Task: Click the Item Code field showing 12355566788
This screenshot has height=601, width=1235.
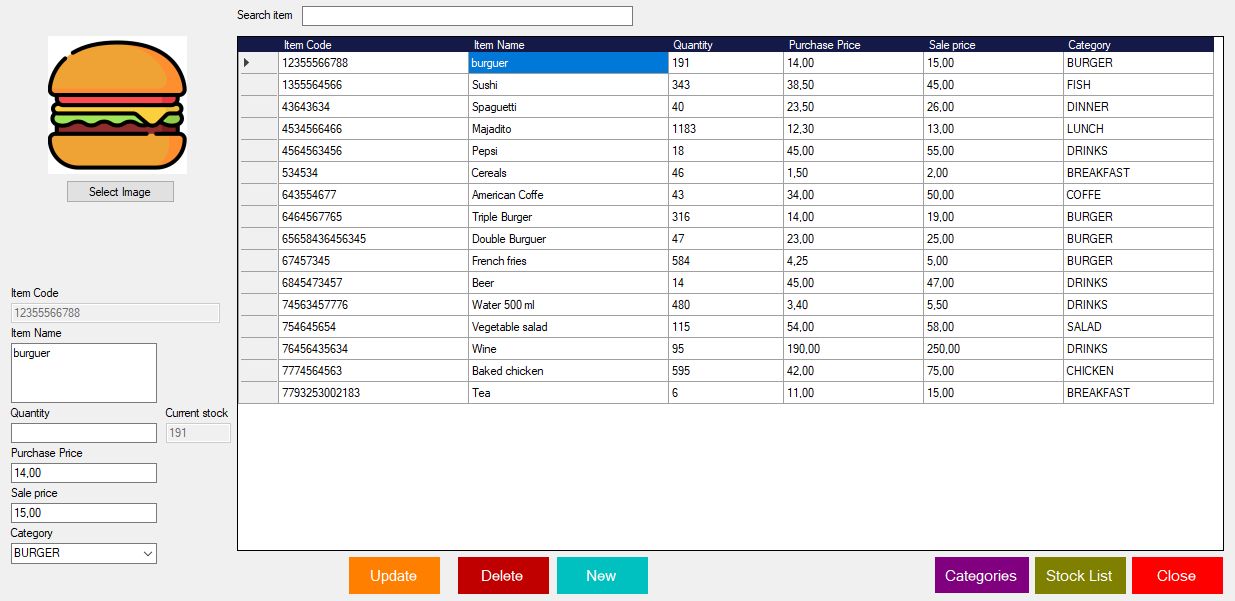Action: point(115,313)
